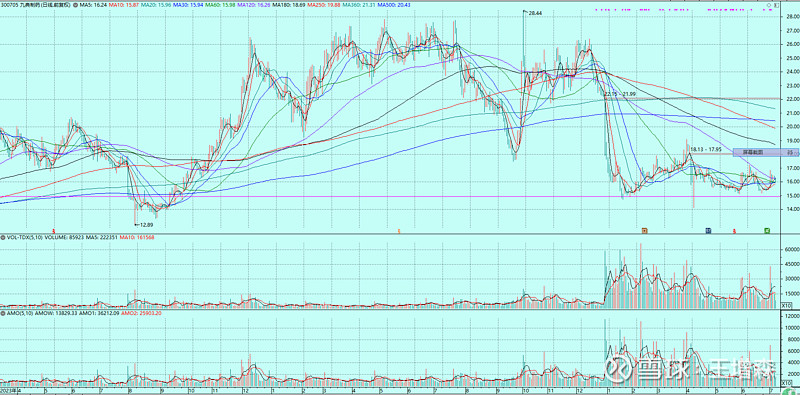Select the MA60: 15.98 label
Image resolution: width=800 pixels, height=395 pixels.
(x=221, y=5)
